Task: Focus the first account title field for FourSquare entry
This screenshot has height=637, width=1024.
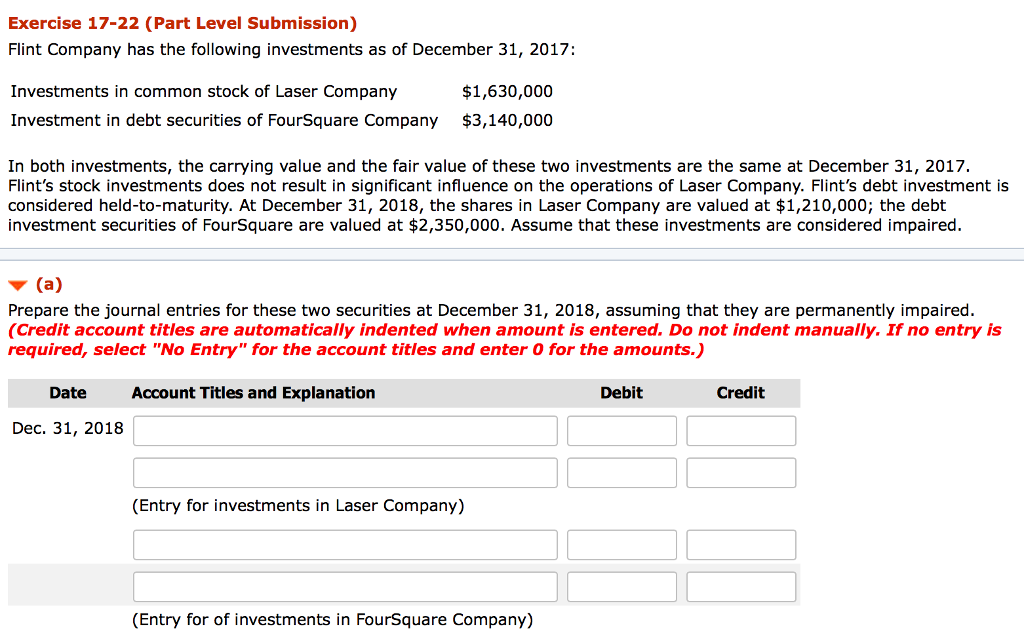Action: (x=345, y=545)
